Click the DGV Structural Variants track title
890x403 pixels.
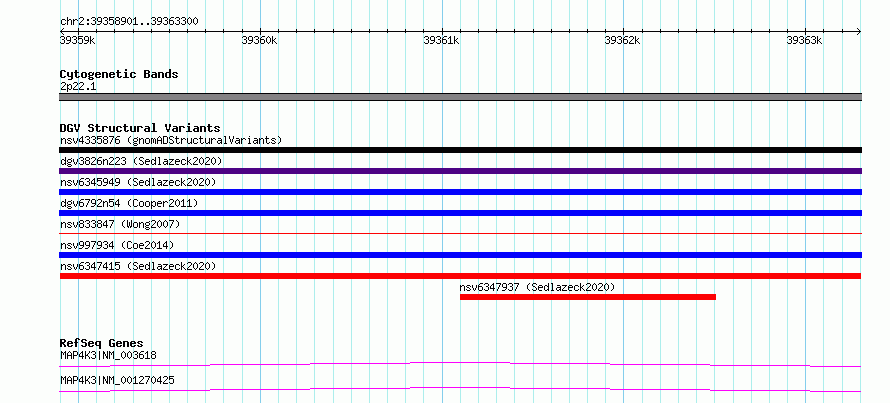tap(140, 128)
